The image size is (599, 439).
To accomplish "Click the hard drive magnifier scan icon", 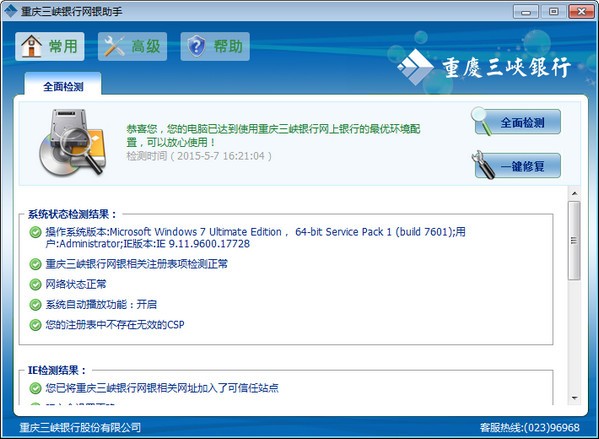I will click(72, 142).
